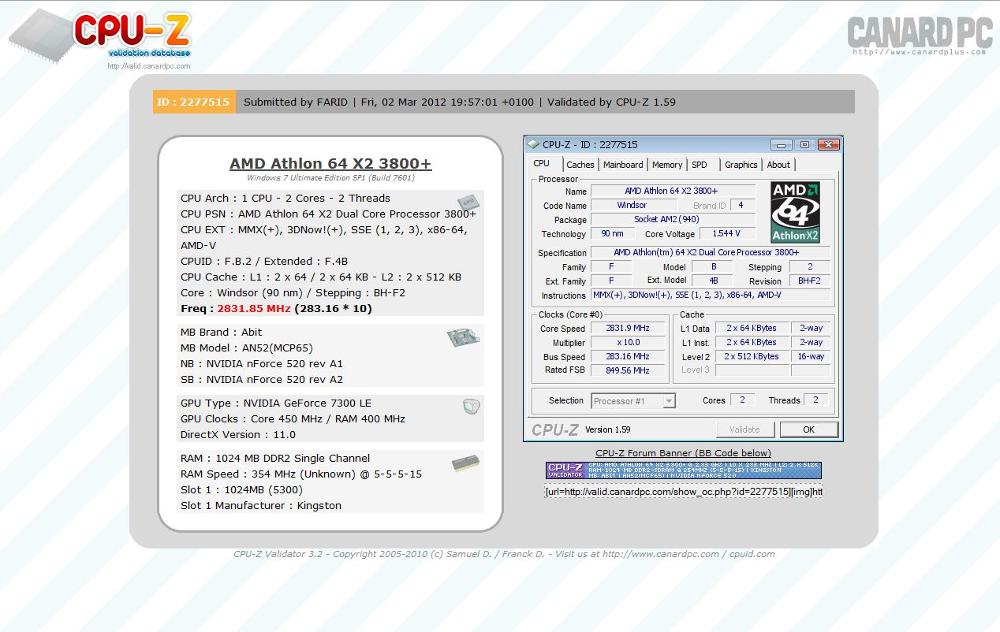
Task: Click the Slot 1 Manufacturer Kingston line
Action: (x=261, y=506)
